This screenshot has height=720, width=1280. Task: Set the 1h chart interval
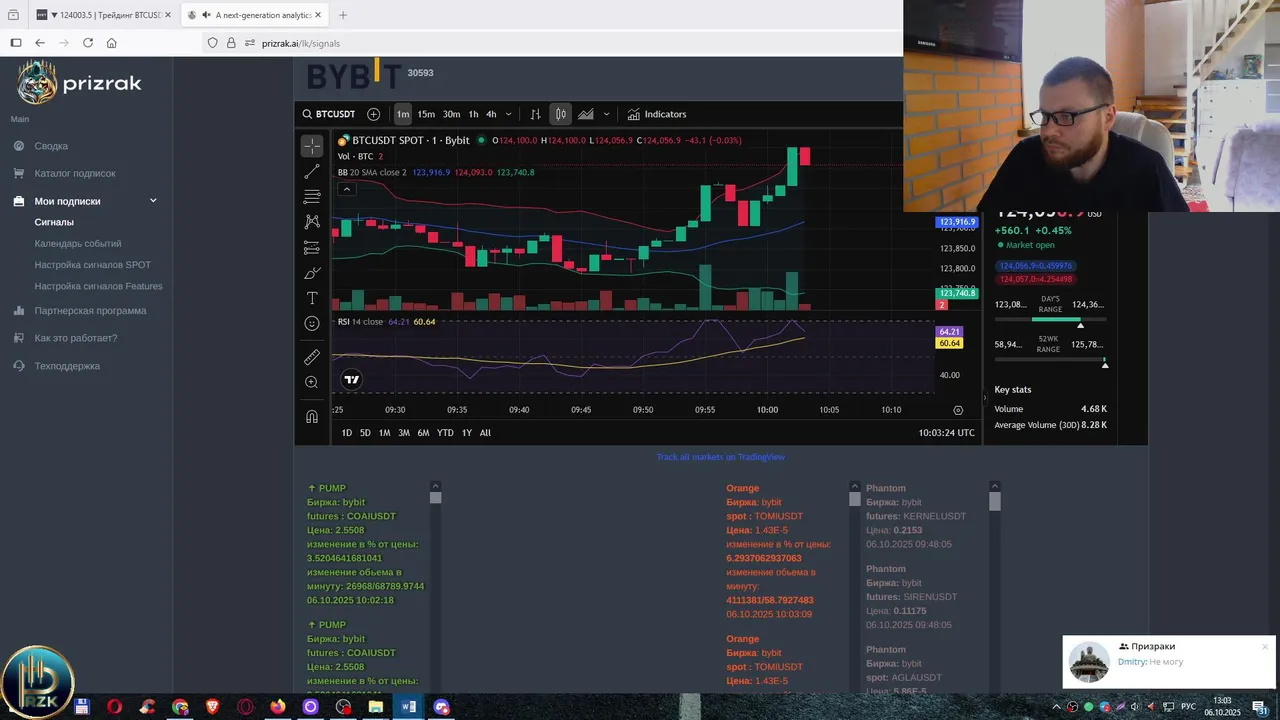(473, 114)
